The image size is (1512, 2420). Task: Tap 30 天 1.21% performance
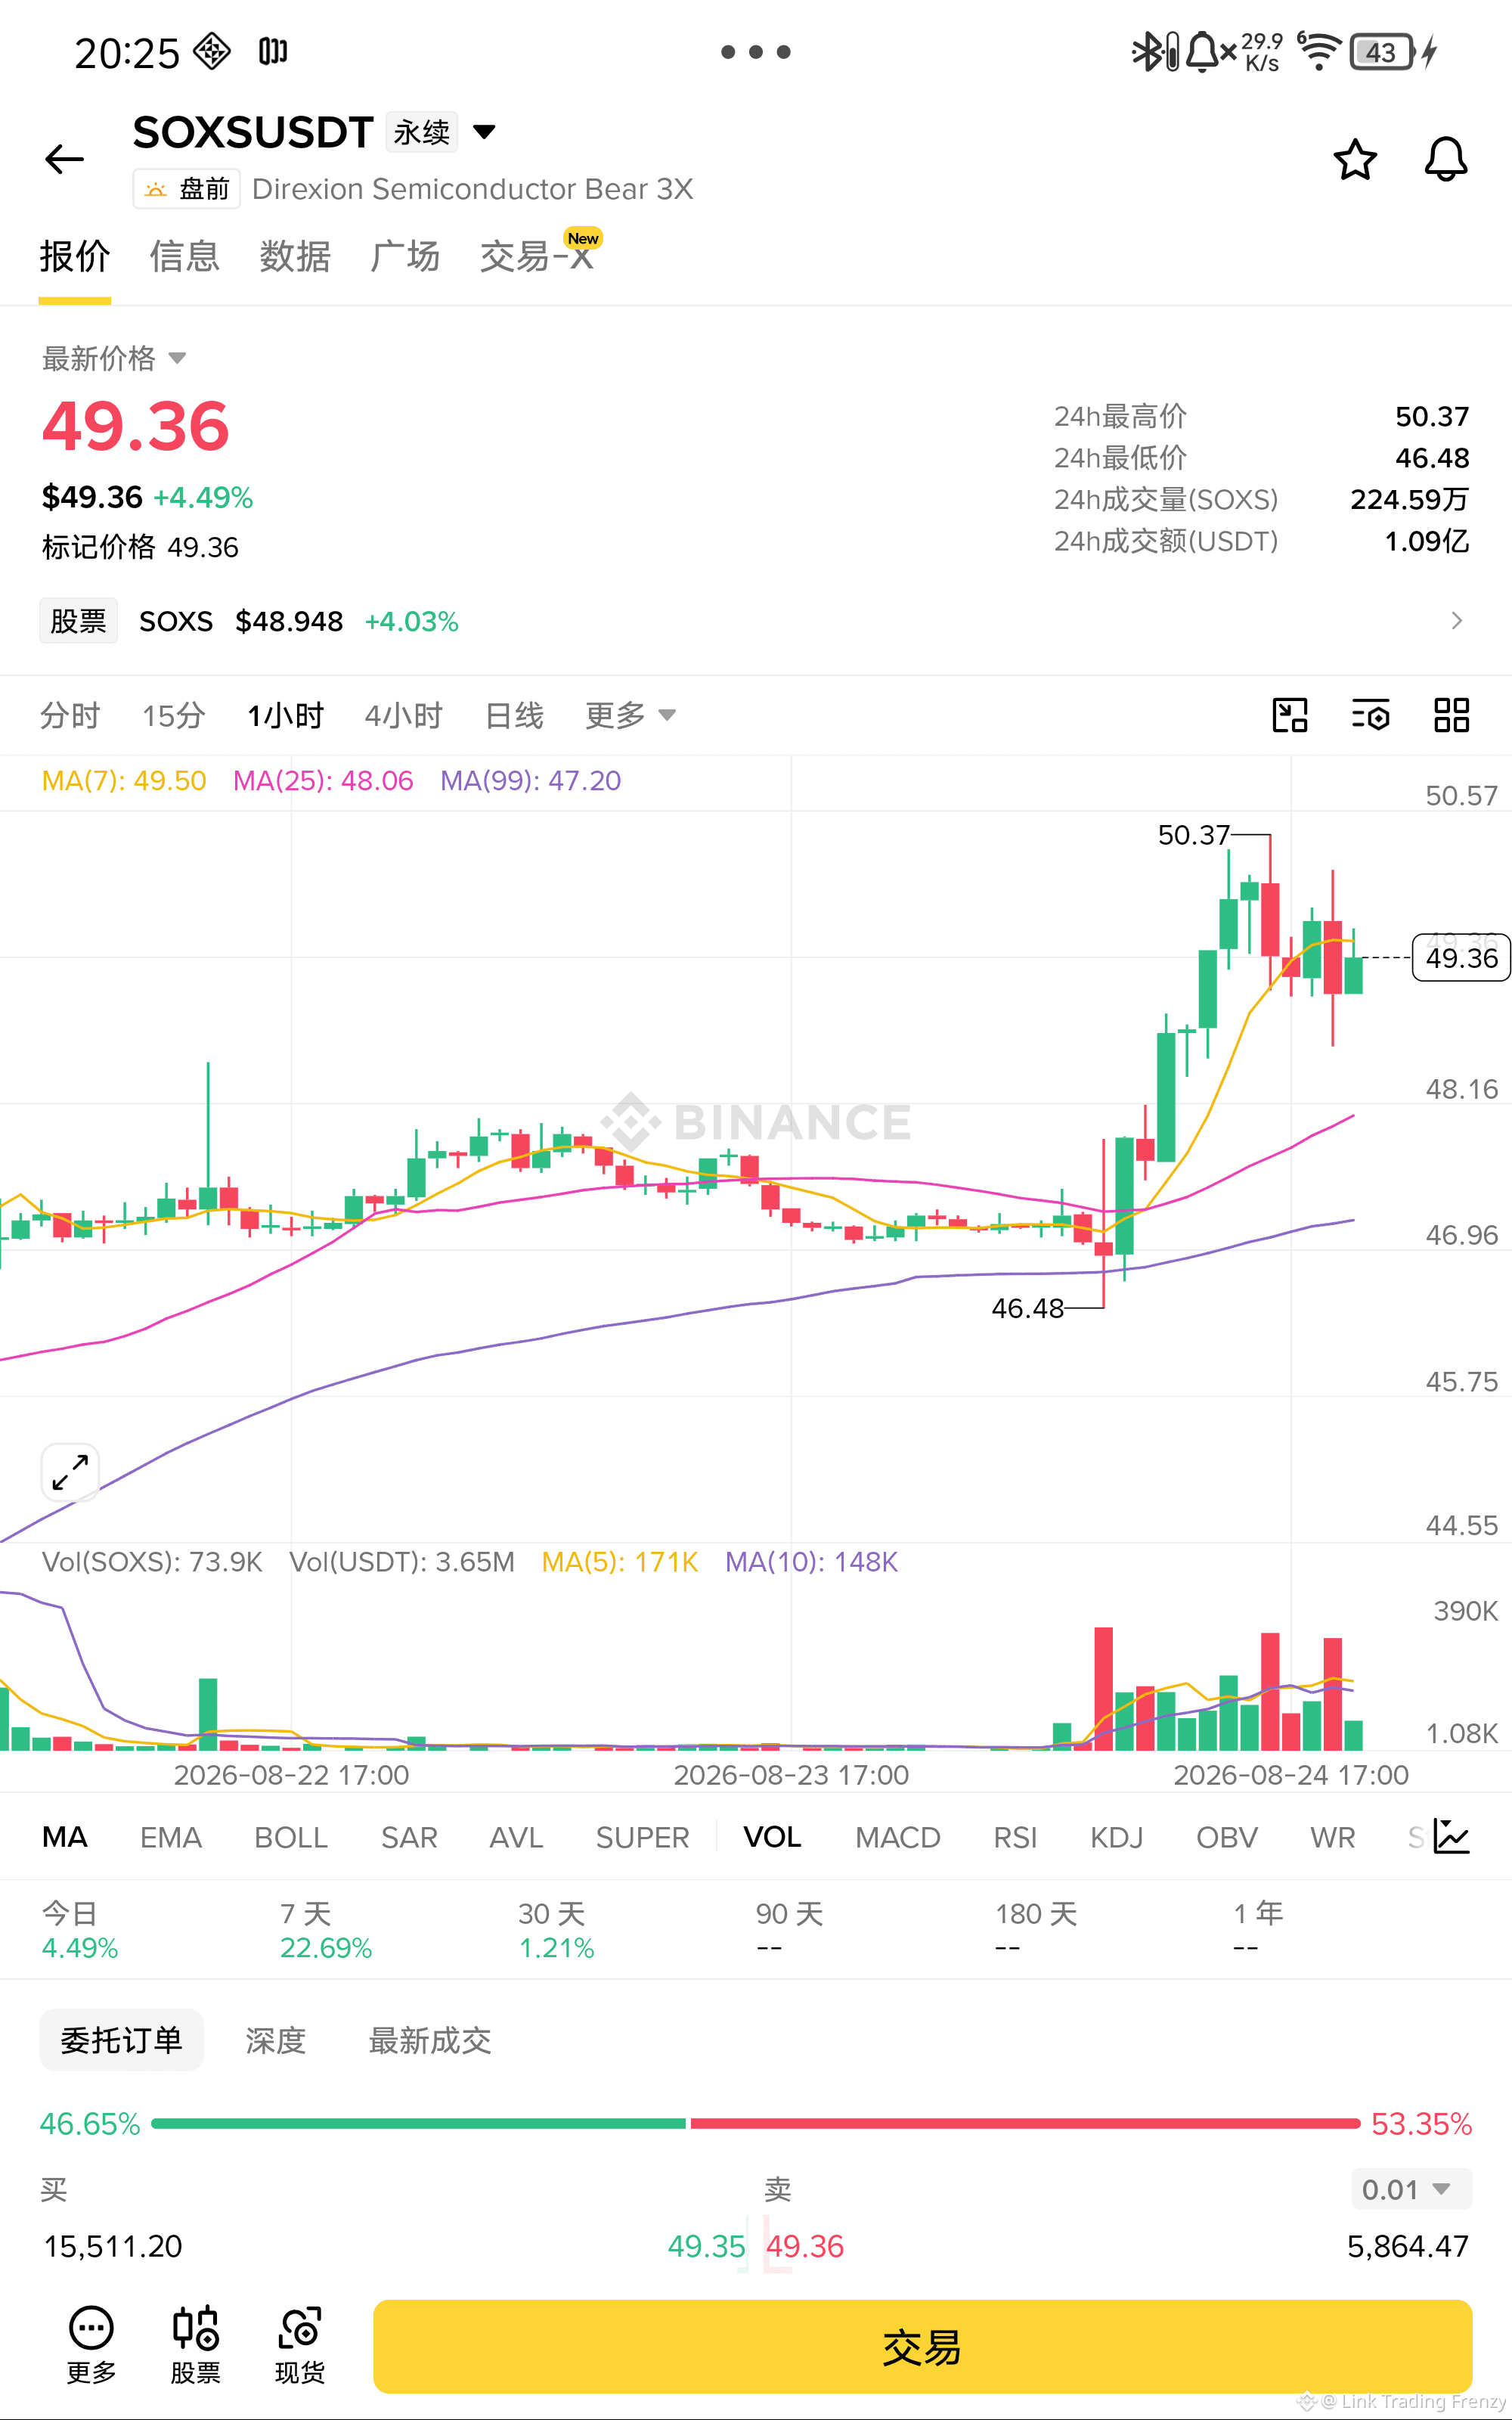(556, 1930)
